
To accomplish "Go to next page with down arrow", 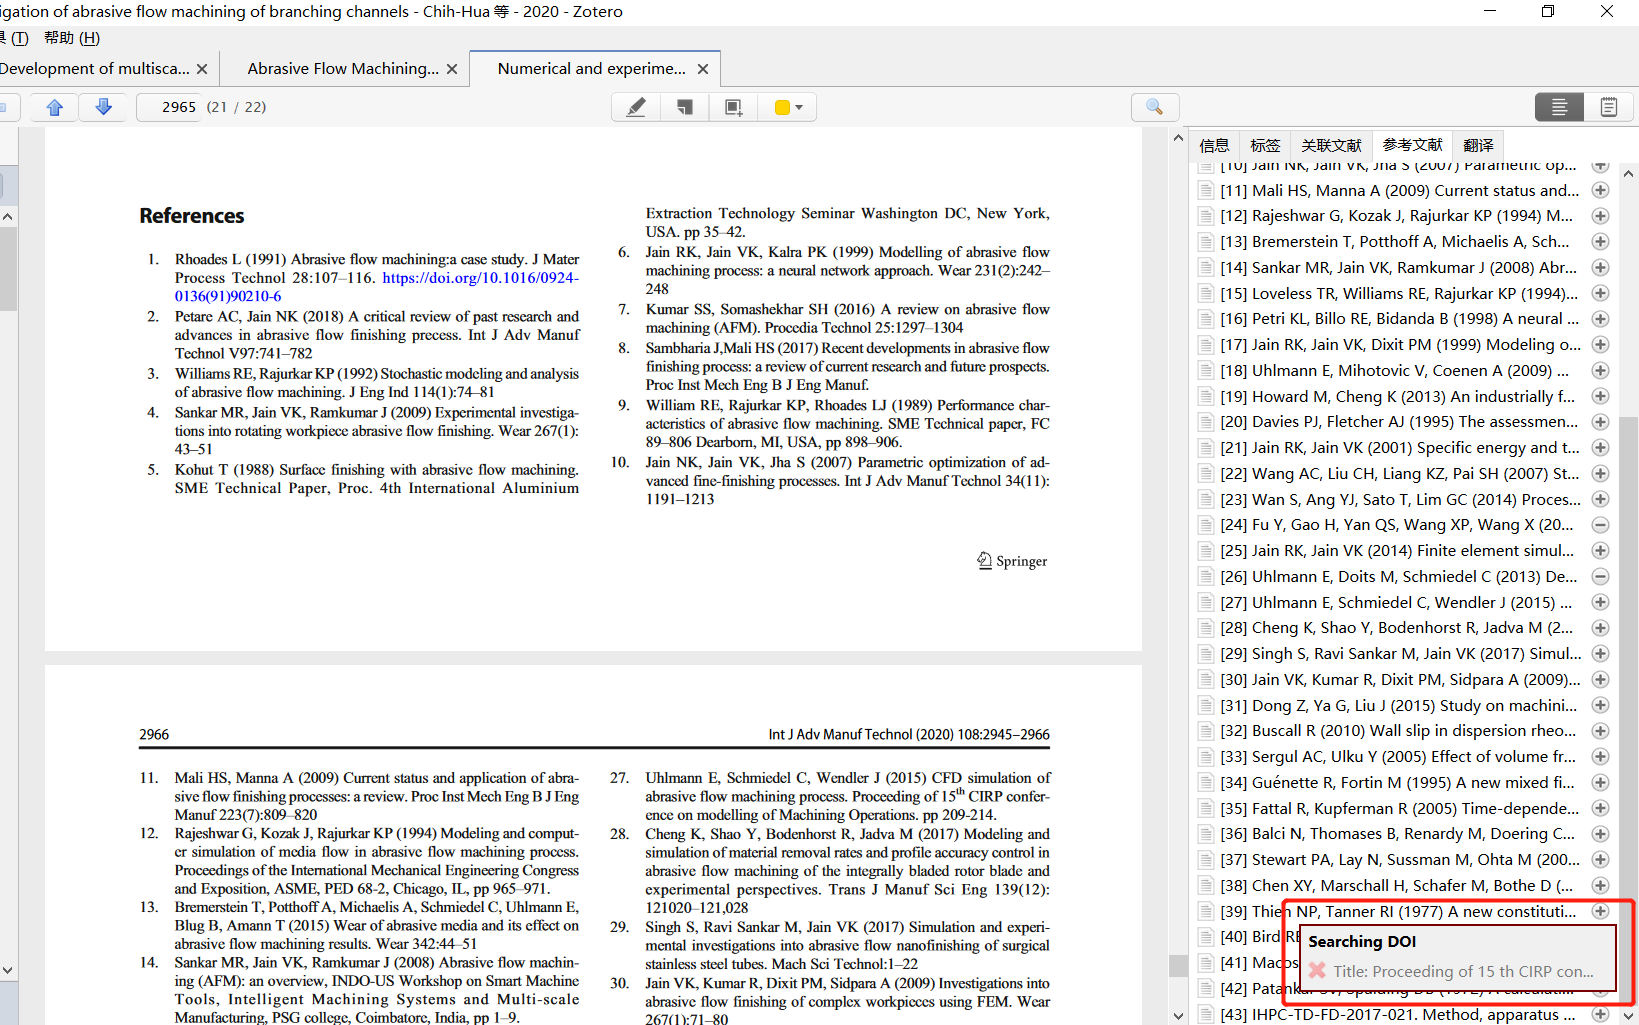I will point(103,106).
